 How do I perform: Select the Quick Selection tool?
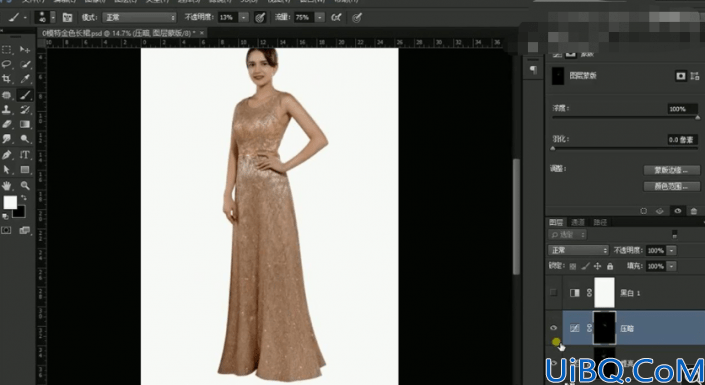tap(25, 64)
